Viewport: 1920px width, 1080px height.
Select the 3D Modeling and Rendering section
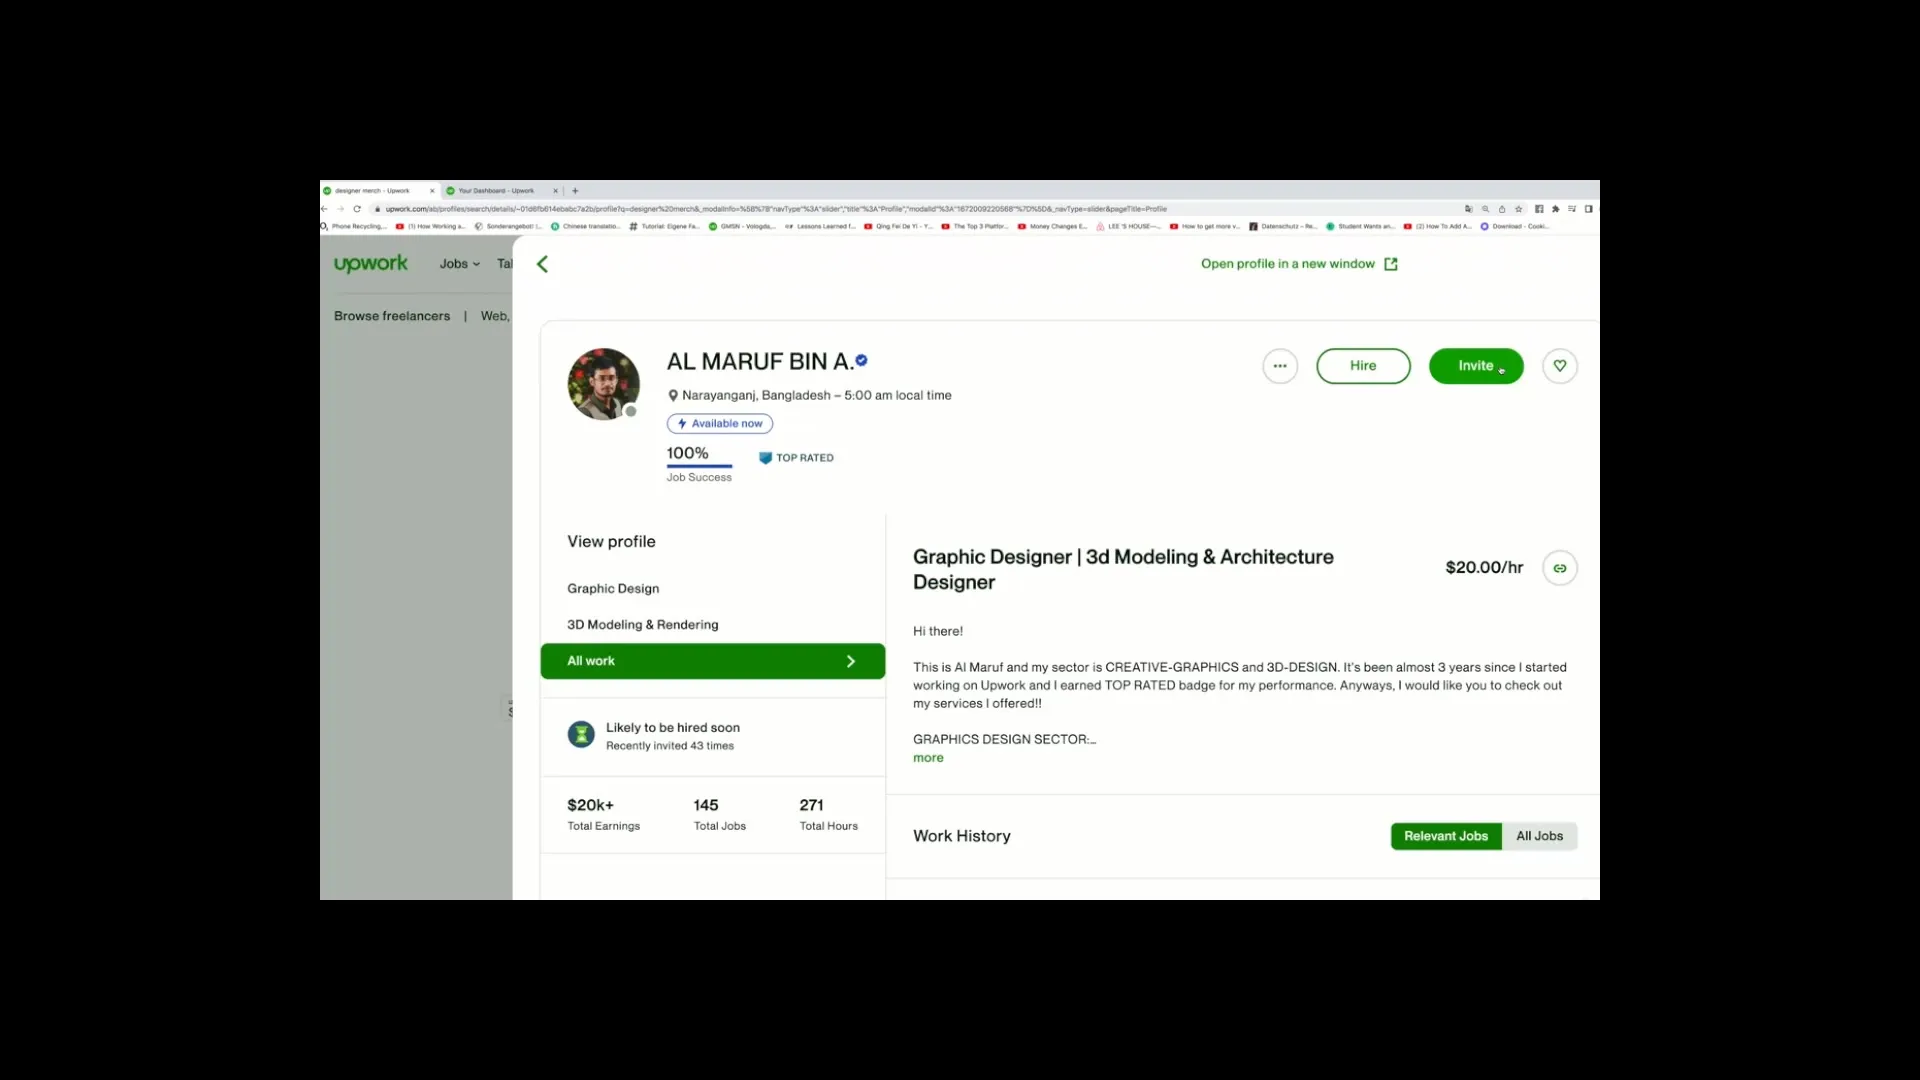pos(642,624)
